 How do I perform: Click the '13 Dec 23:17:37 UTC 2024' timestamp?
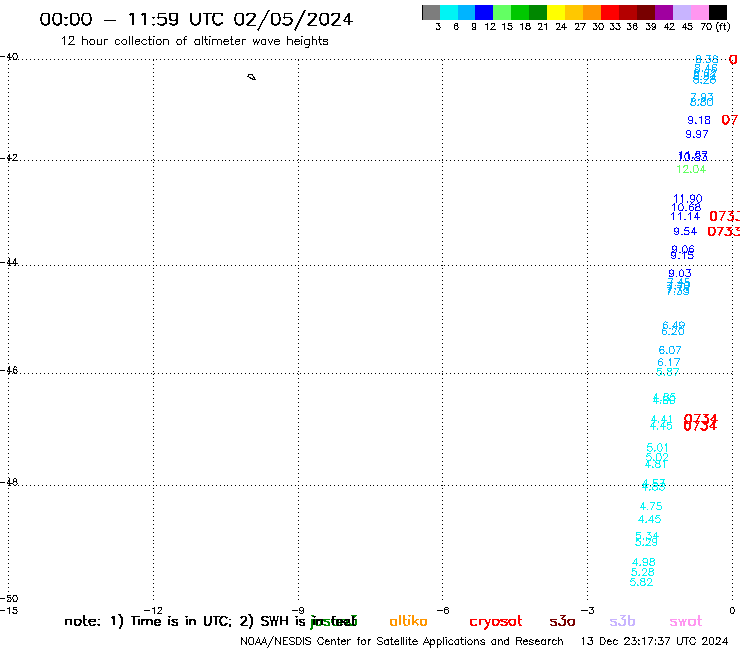coord(654,642)
